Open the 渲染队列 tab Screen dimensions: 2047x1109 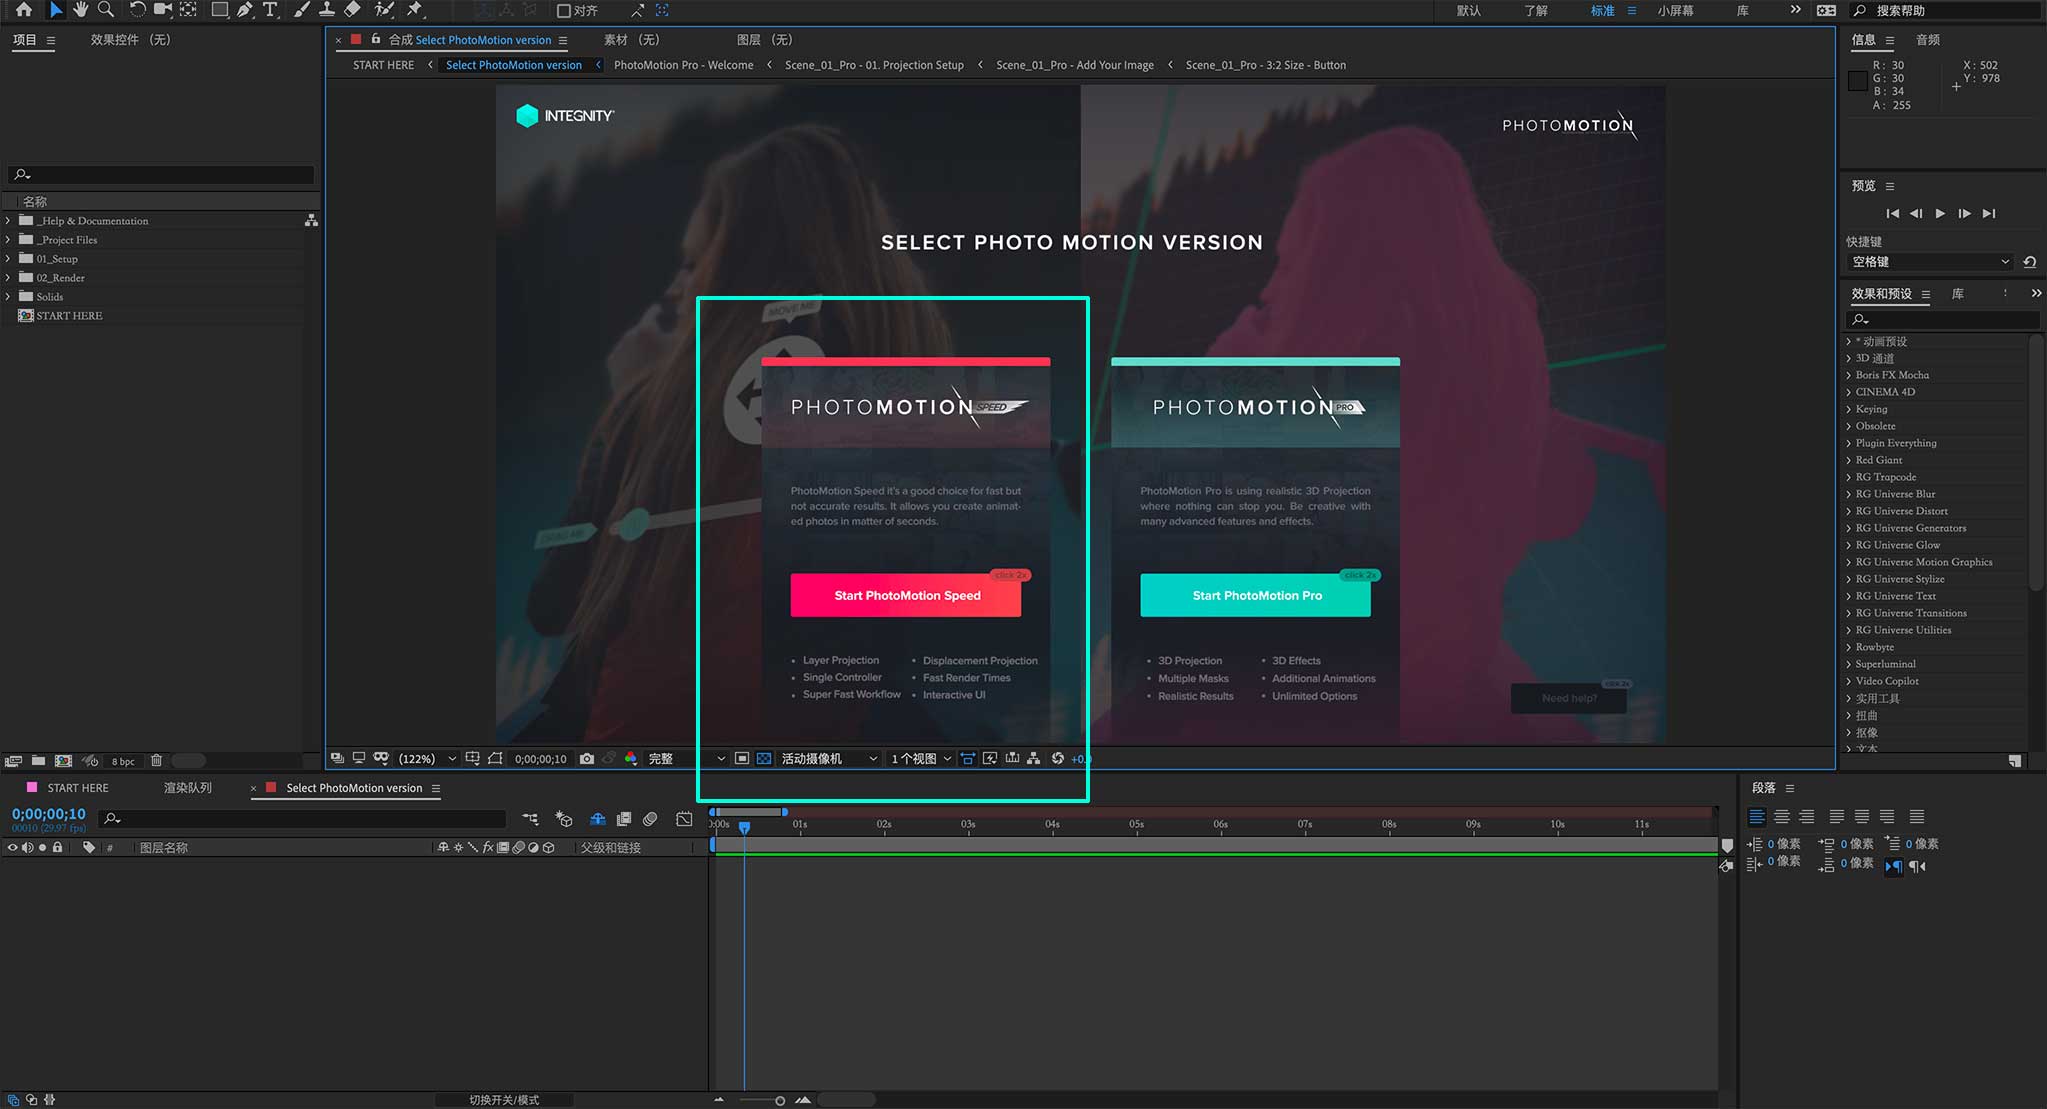point(188,788)
